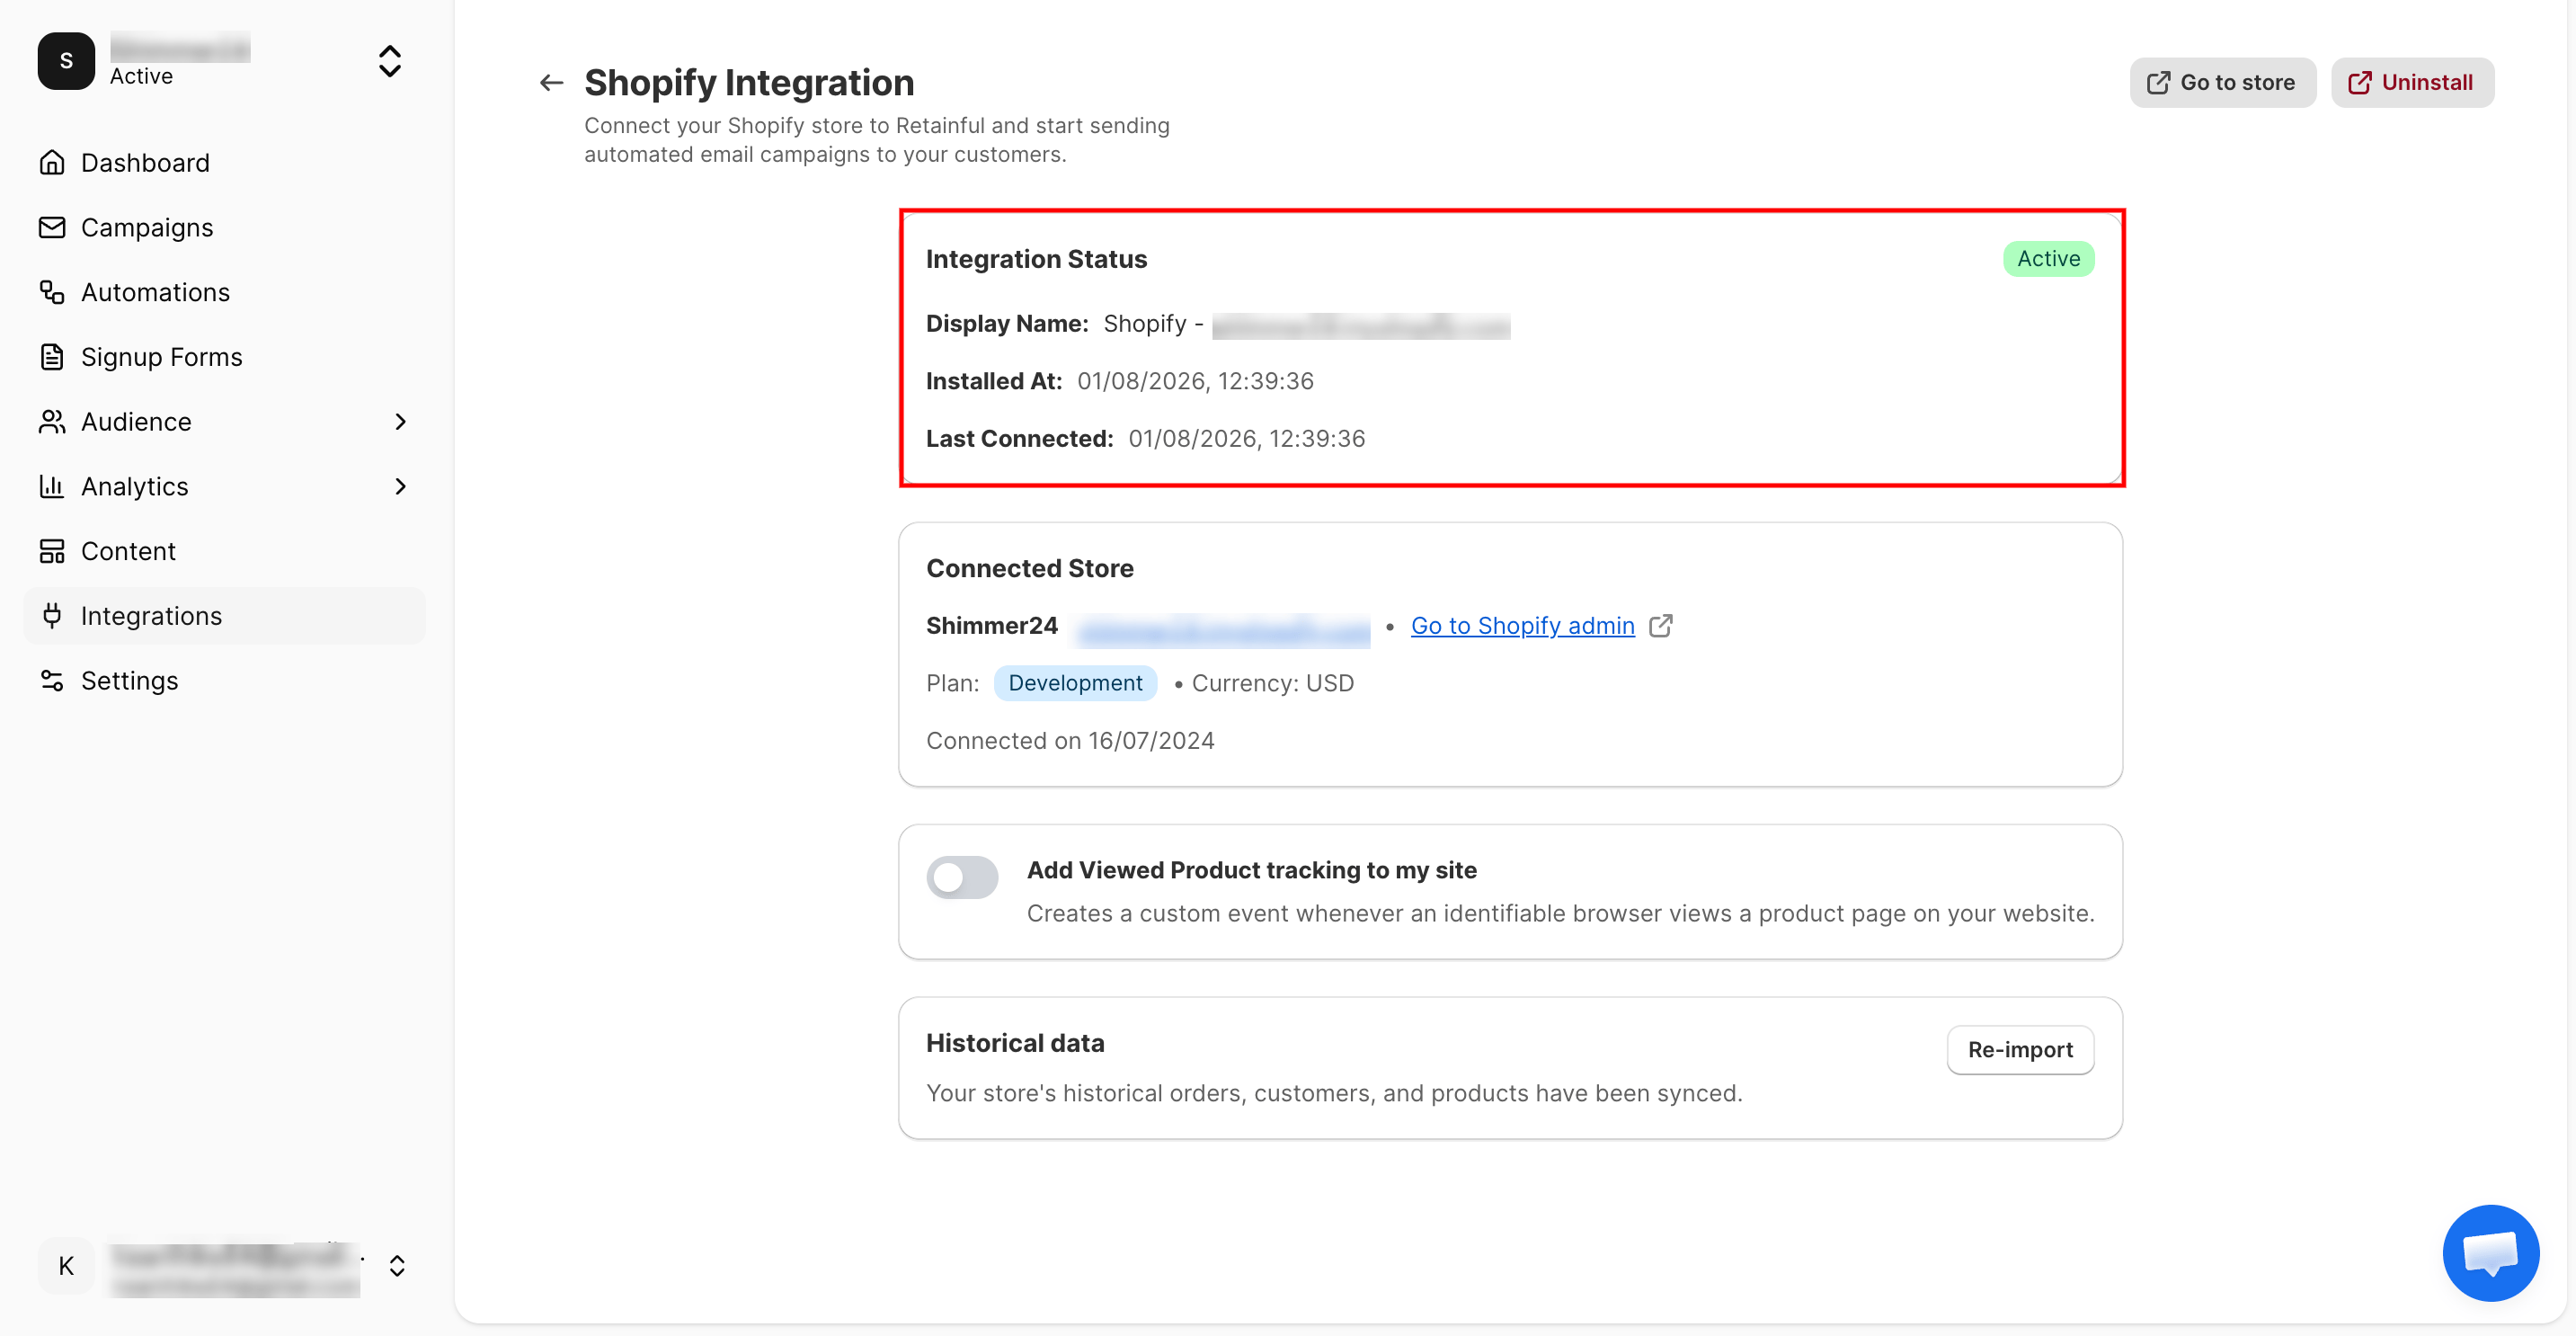Open Settings in the sidebar
This screenshot has height=1336, width=2576.
[224, 681]
